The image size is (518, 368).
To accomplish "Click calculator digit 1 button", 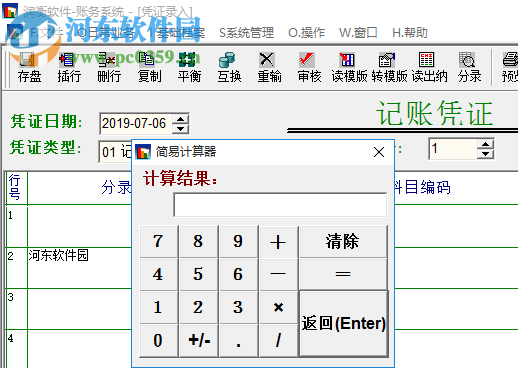I will click(158, 307).
